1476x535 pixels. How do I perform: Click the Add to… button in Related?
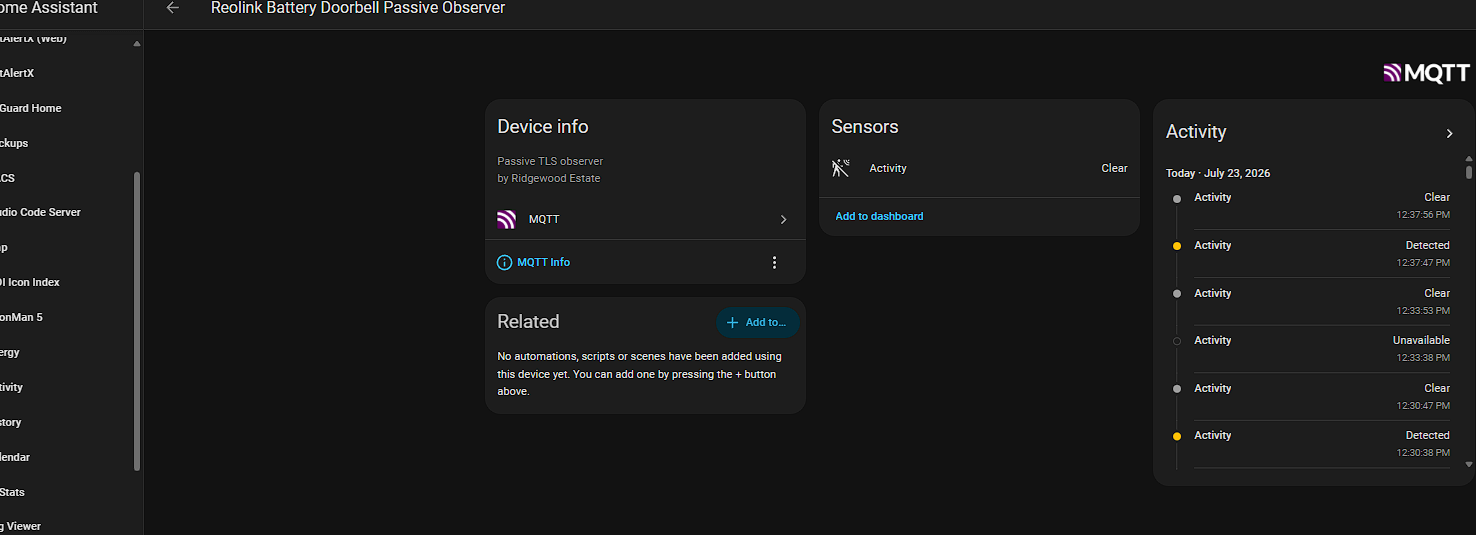[757, 322]
